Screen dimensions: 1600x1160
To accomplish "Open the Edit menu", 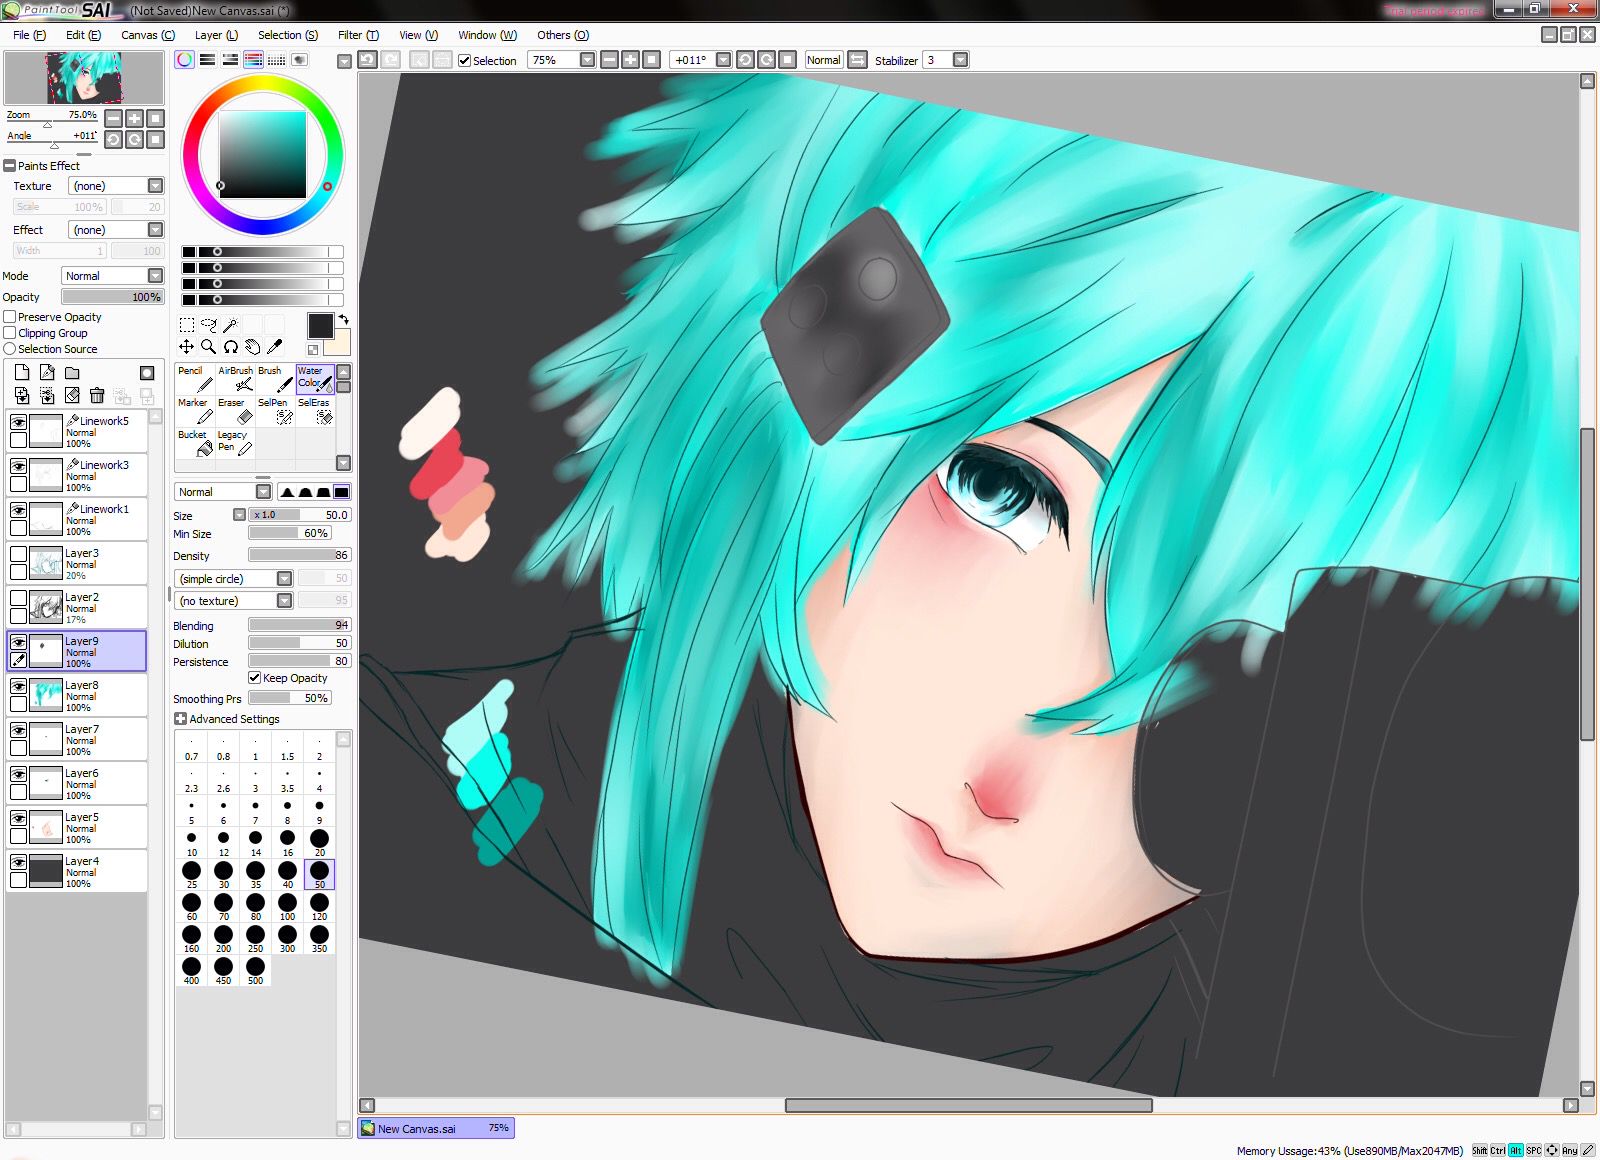I will coord(83,35).
